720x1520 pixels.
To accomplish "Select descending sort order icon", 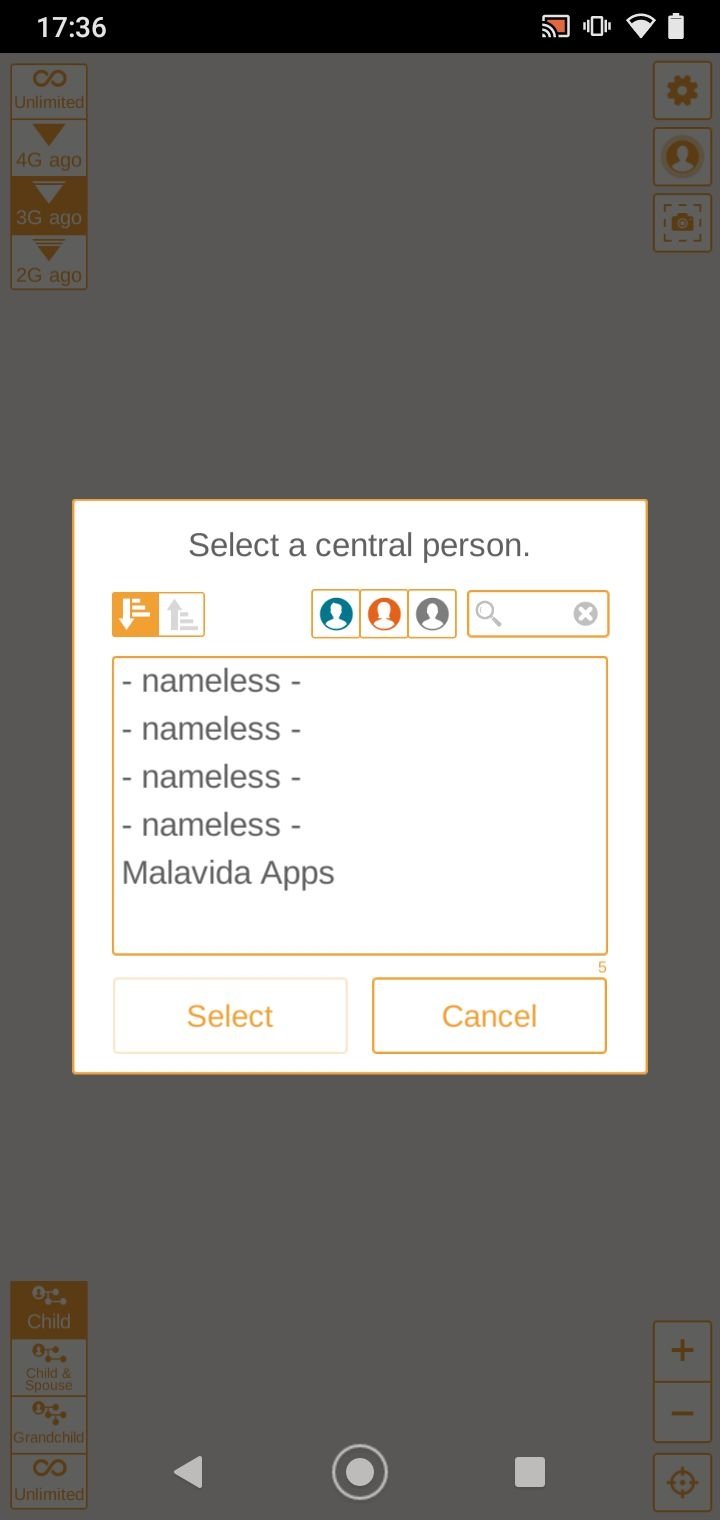I will (135, 614).
